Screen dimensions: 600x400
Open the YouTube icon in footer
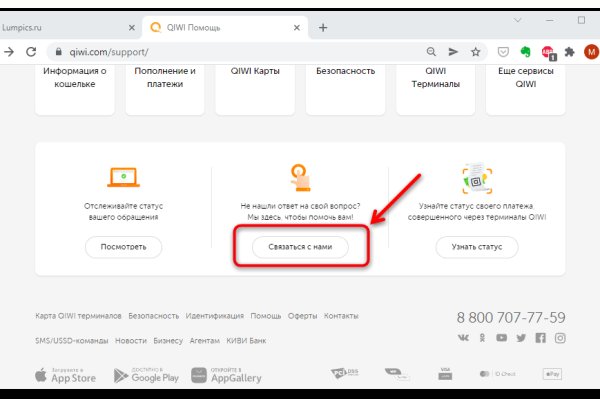[x=502, y=338]
